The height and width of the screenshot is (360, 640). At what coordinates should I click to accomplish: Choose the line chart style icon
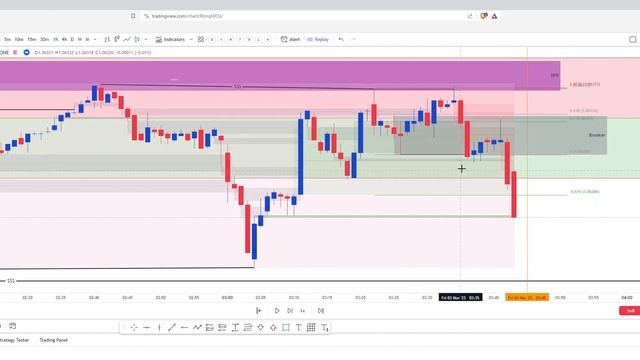127,40
